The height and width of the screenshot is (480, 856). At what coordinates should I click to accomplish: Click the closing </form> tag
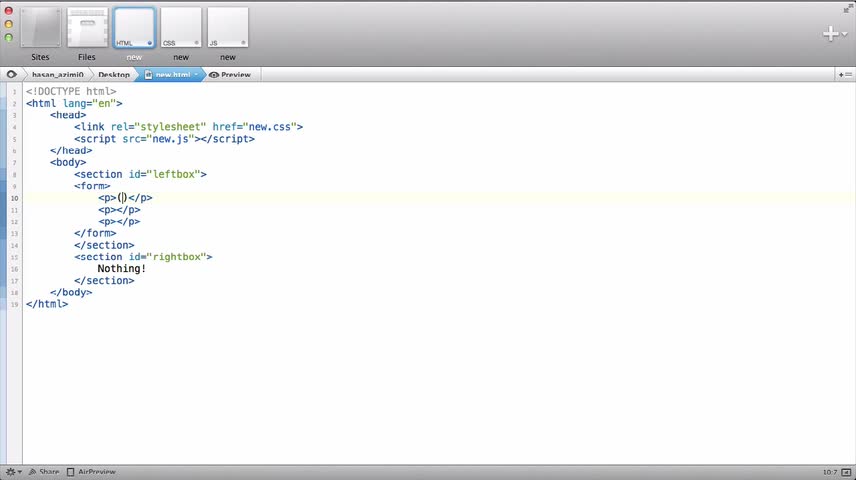[x=95, y=233]
